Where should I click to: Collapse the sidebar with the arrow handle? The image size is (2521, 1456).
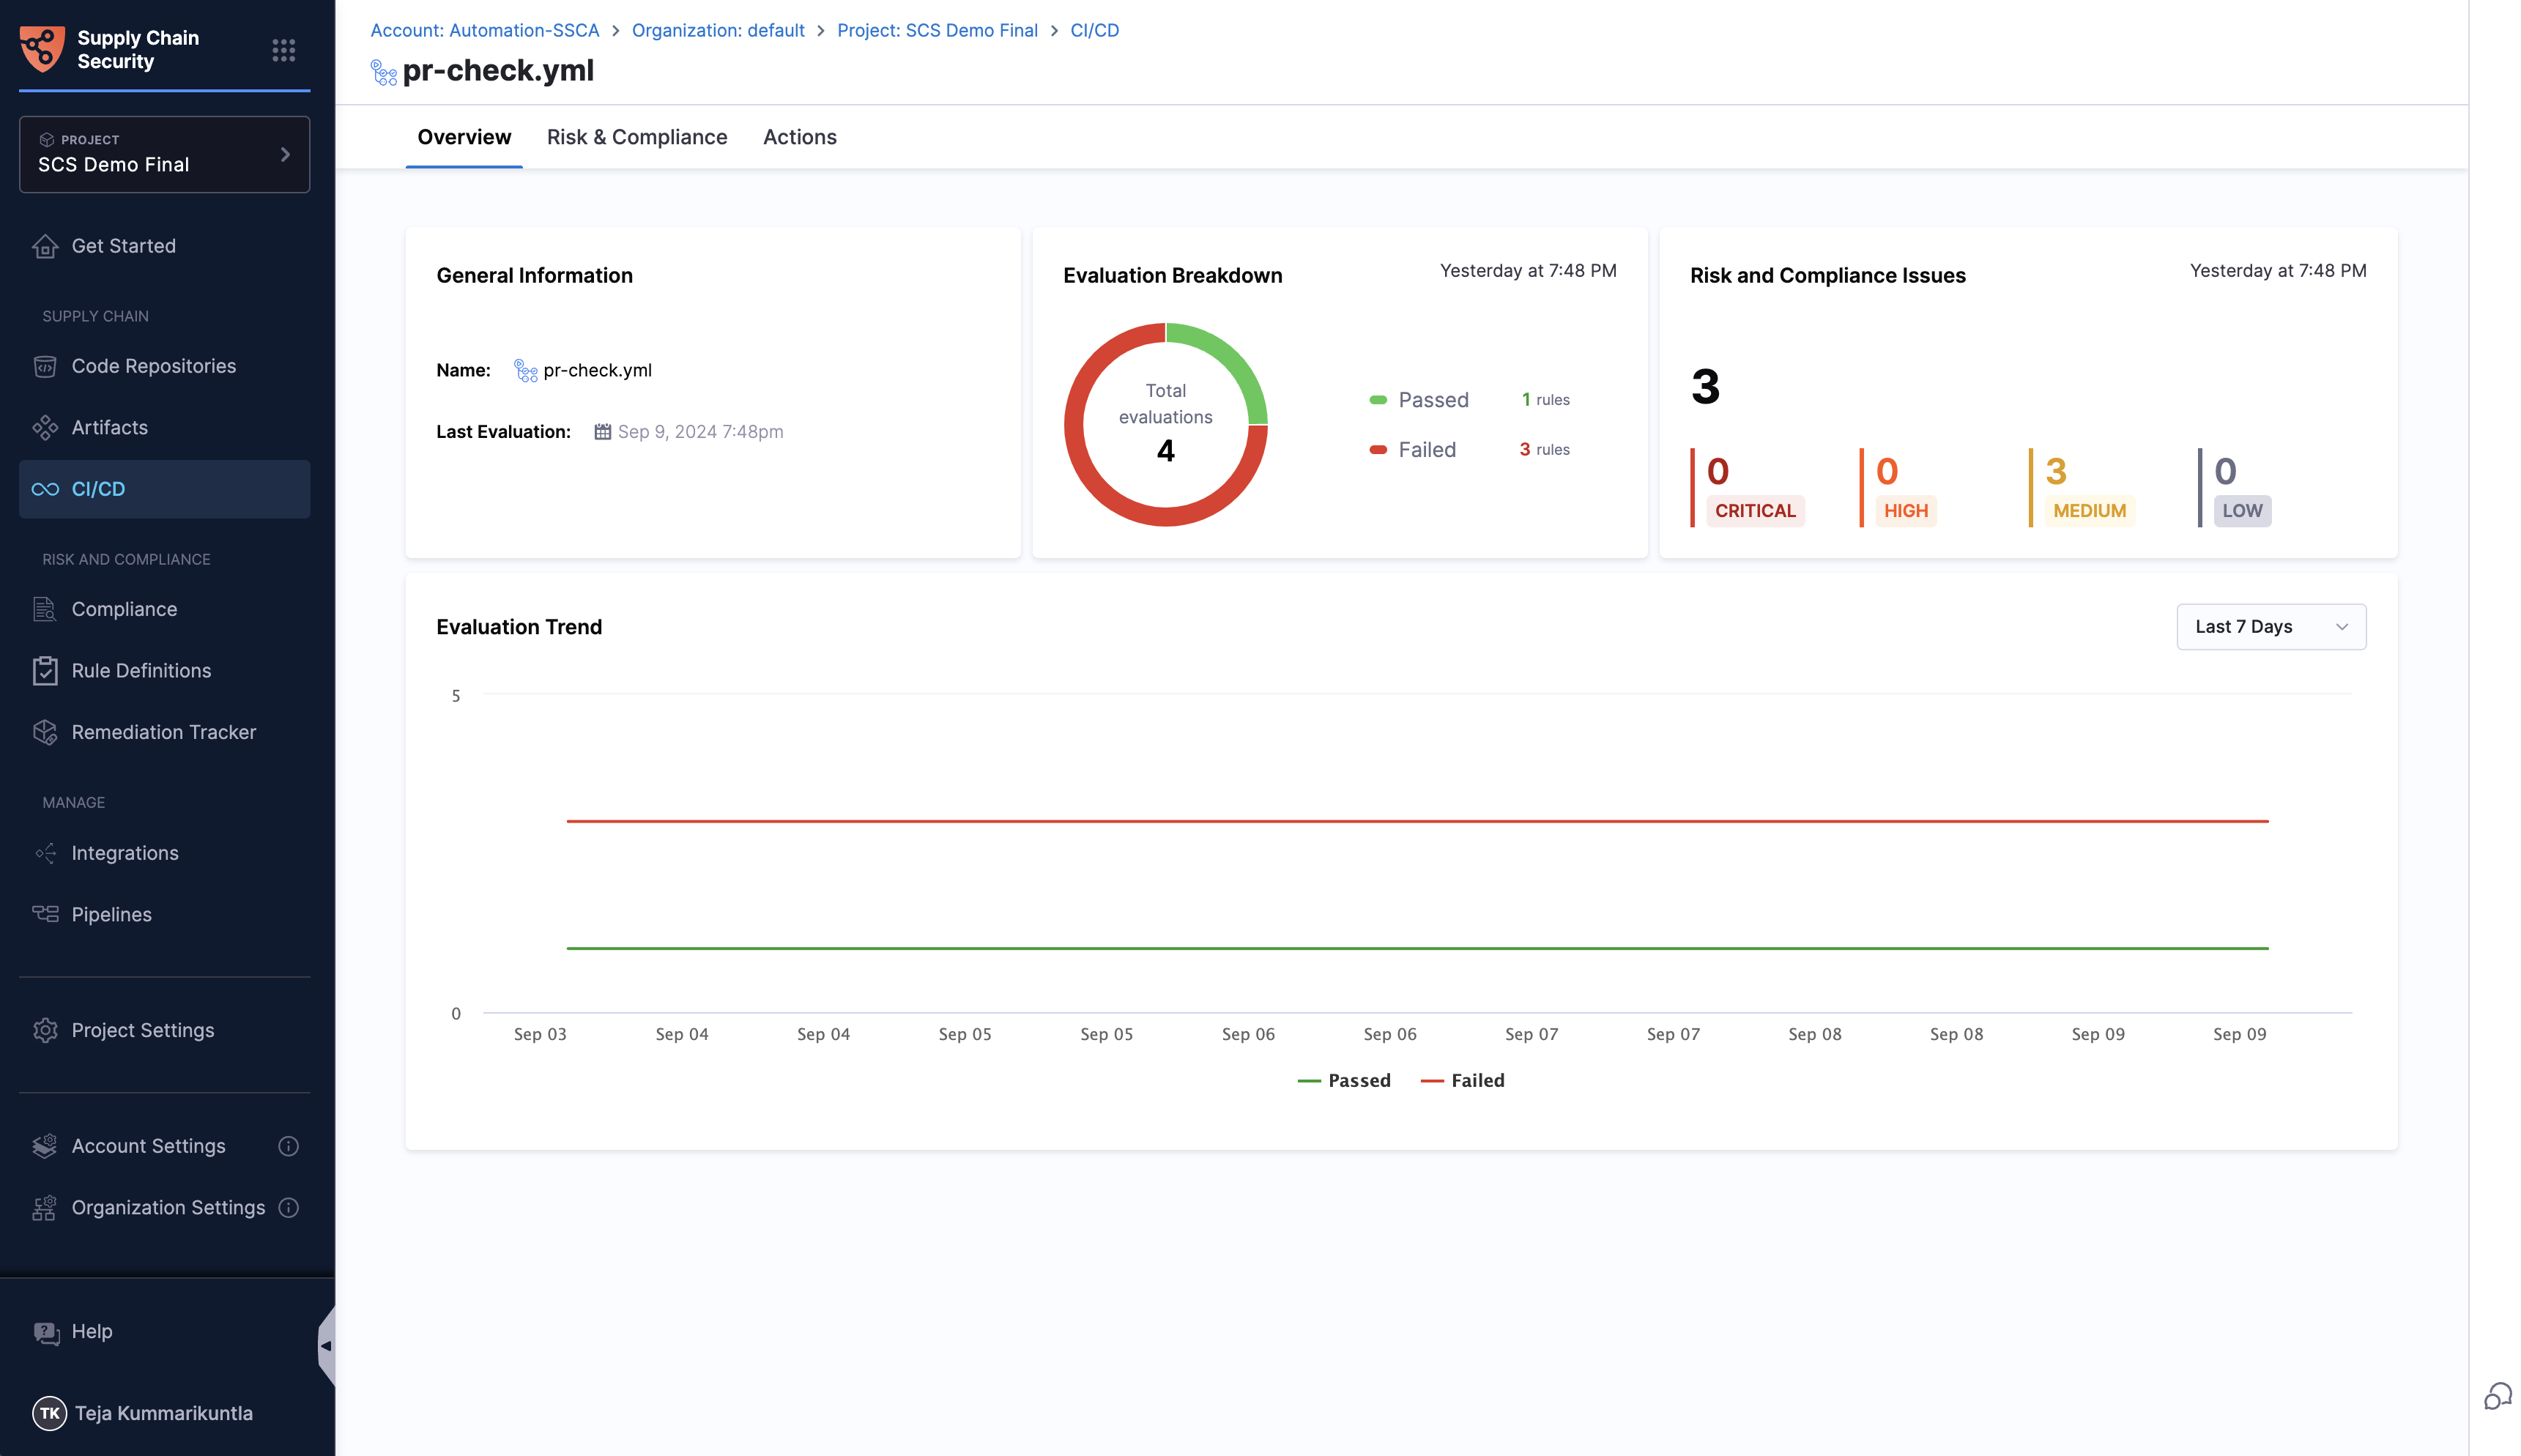[x=325, y=1346]
